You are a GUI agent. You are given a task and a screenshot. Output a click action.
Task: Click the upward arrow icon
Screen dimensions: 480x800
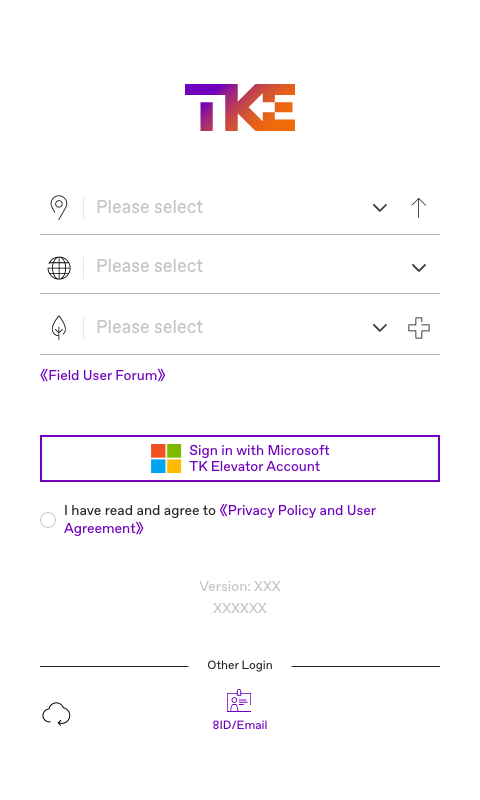click(419, 208)
